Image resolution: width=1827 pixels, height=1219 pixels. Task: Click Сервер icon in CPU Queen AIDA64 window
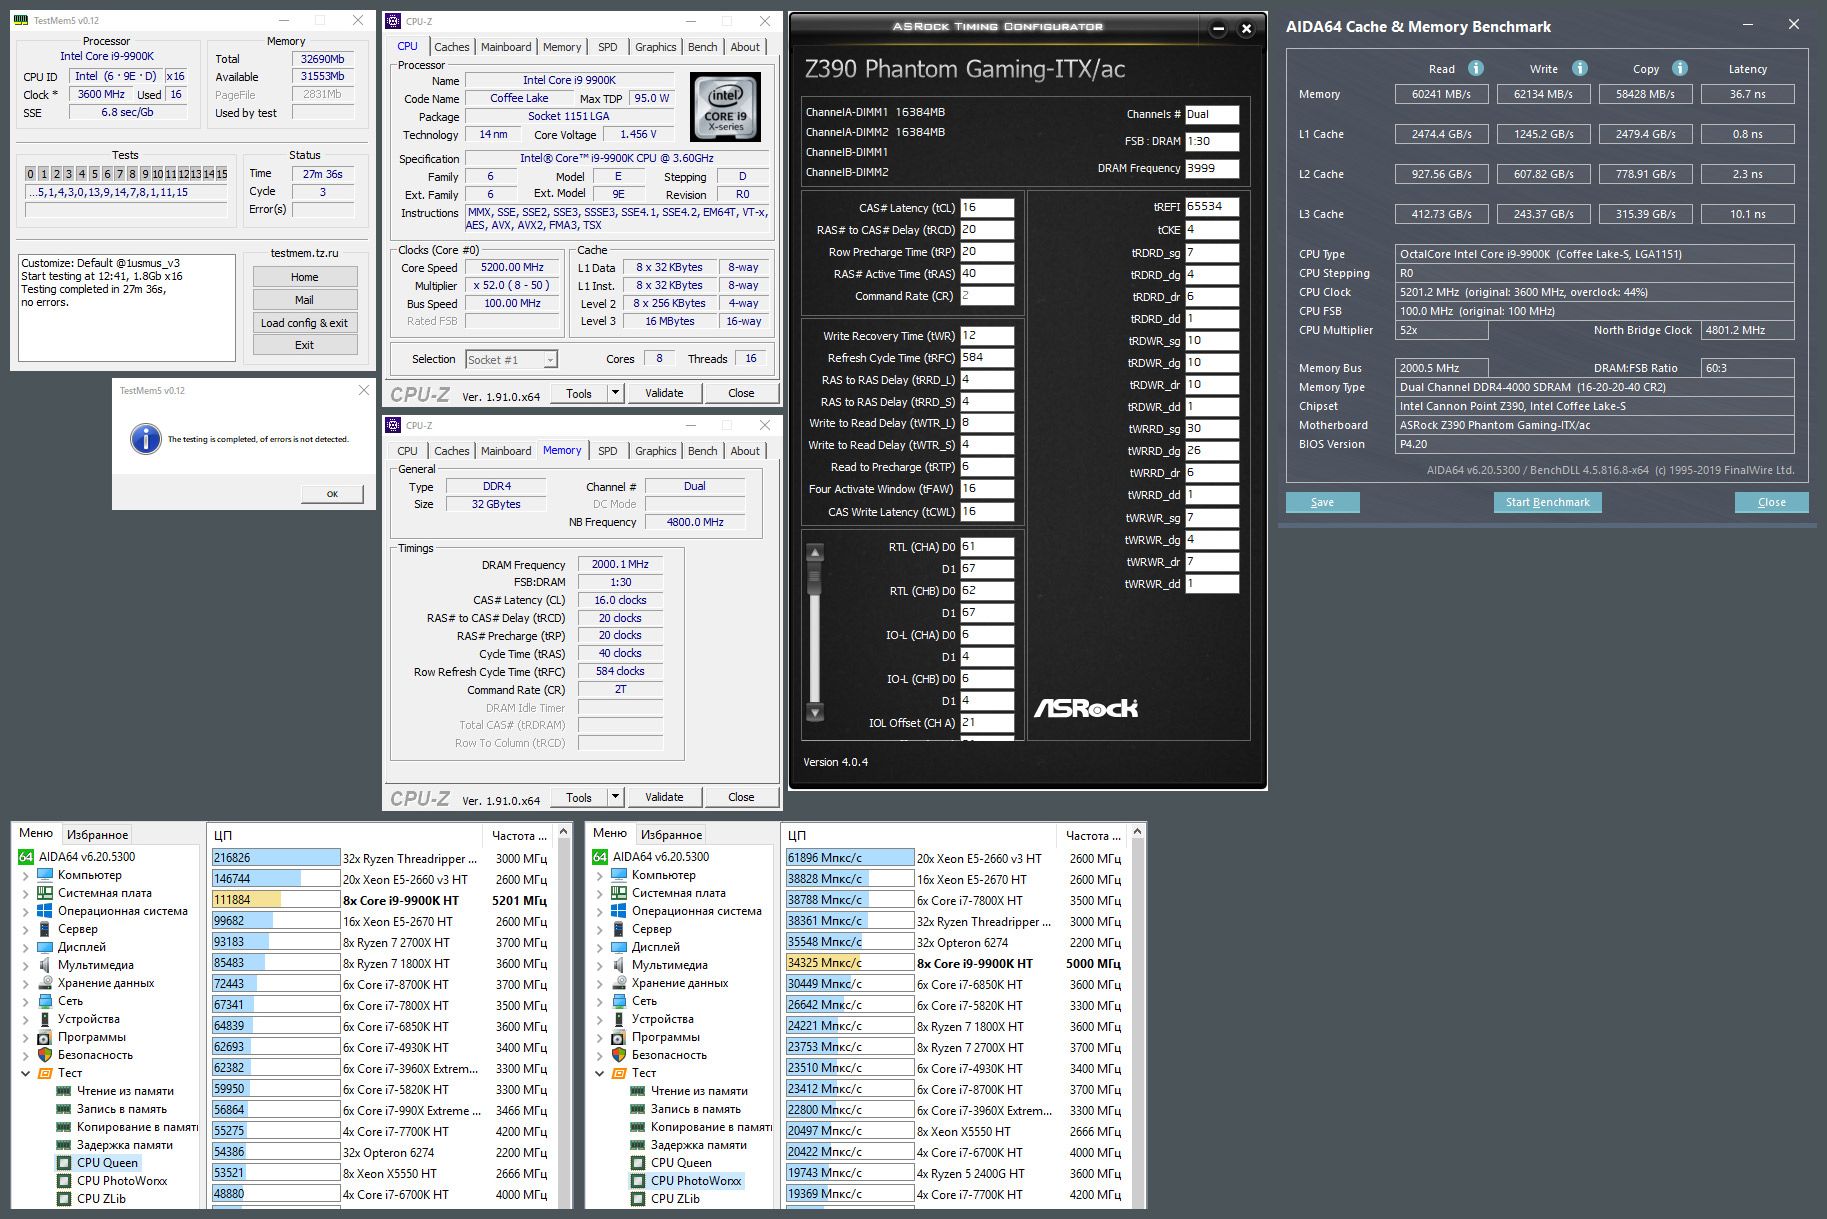pos(45,929)
